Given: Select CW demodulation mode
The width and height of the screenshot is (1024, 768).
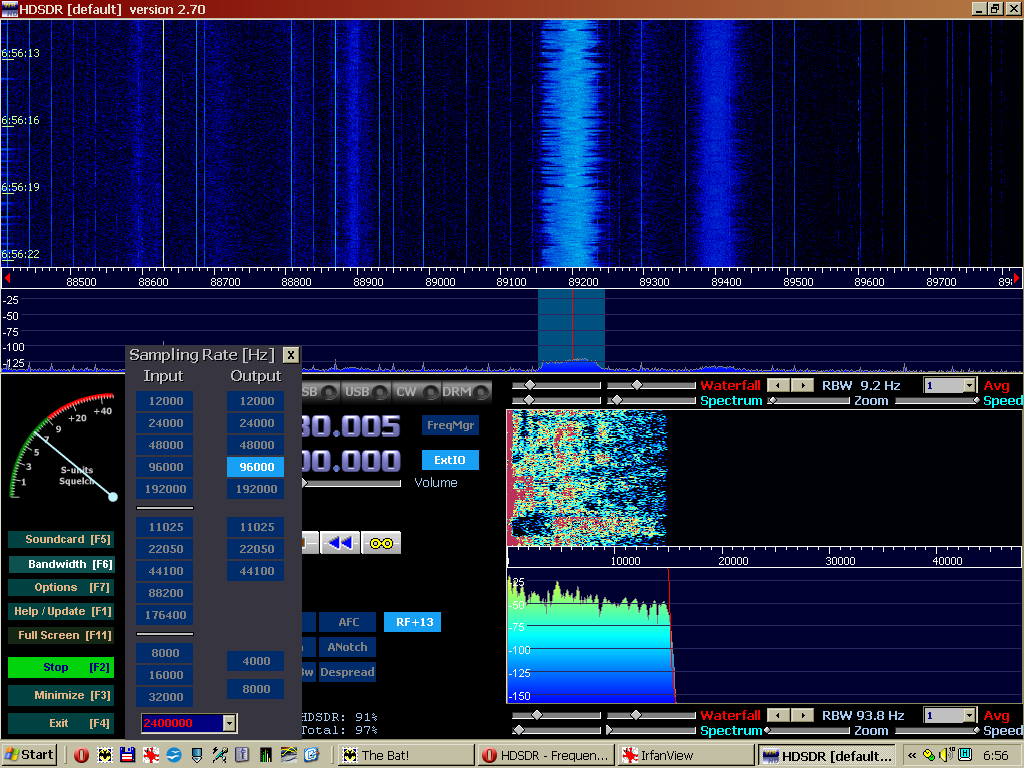Looking at the screenshot, I should pos(417,392).
